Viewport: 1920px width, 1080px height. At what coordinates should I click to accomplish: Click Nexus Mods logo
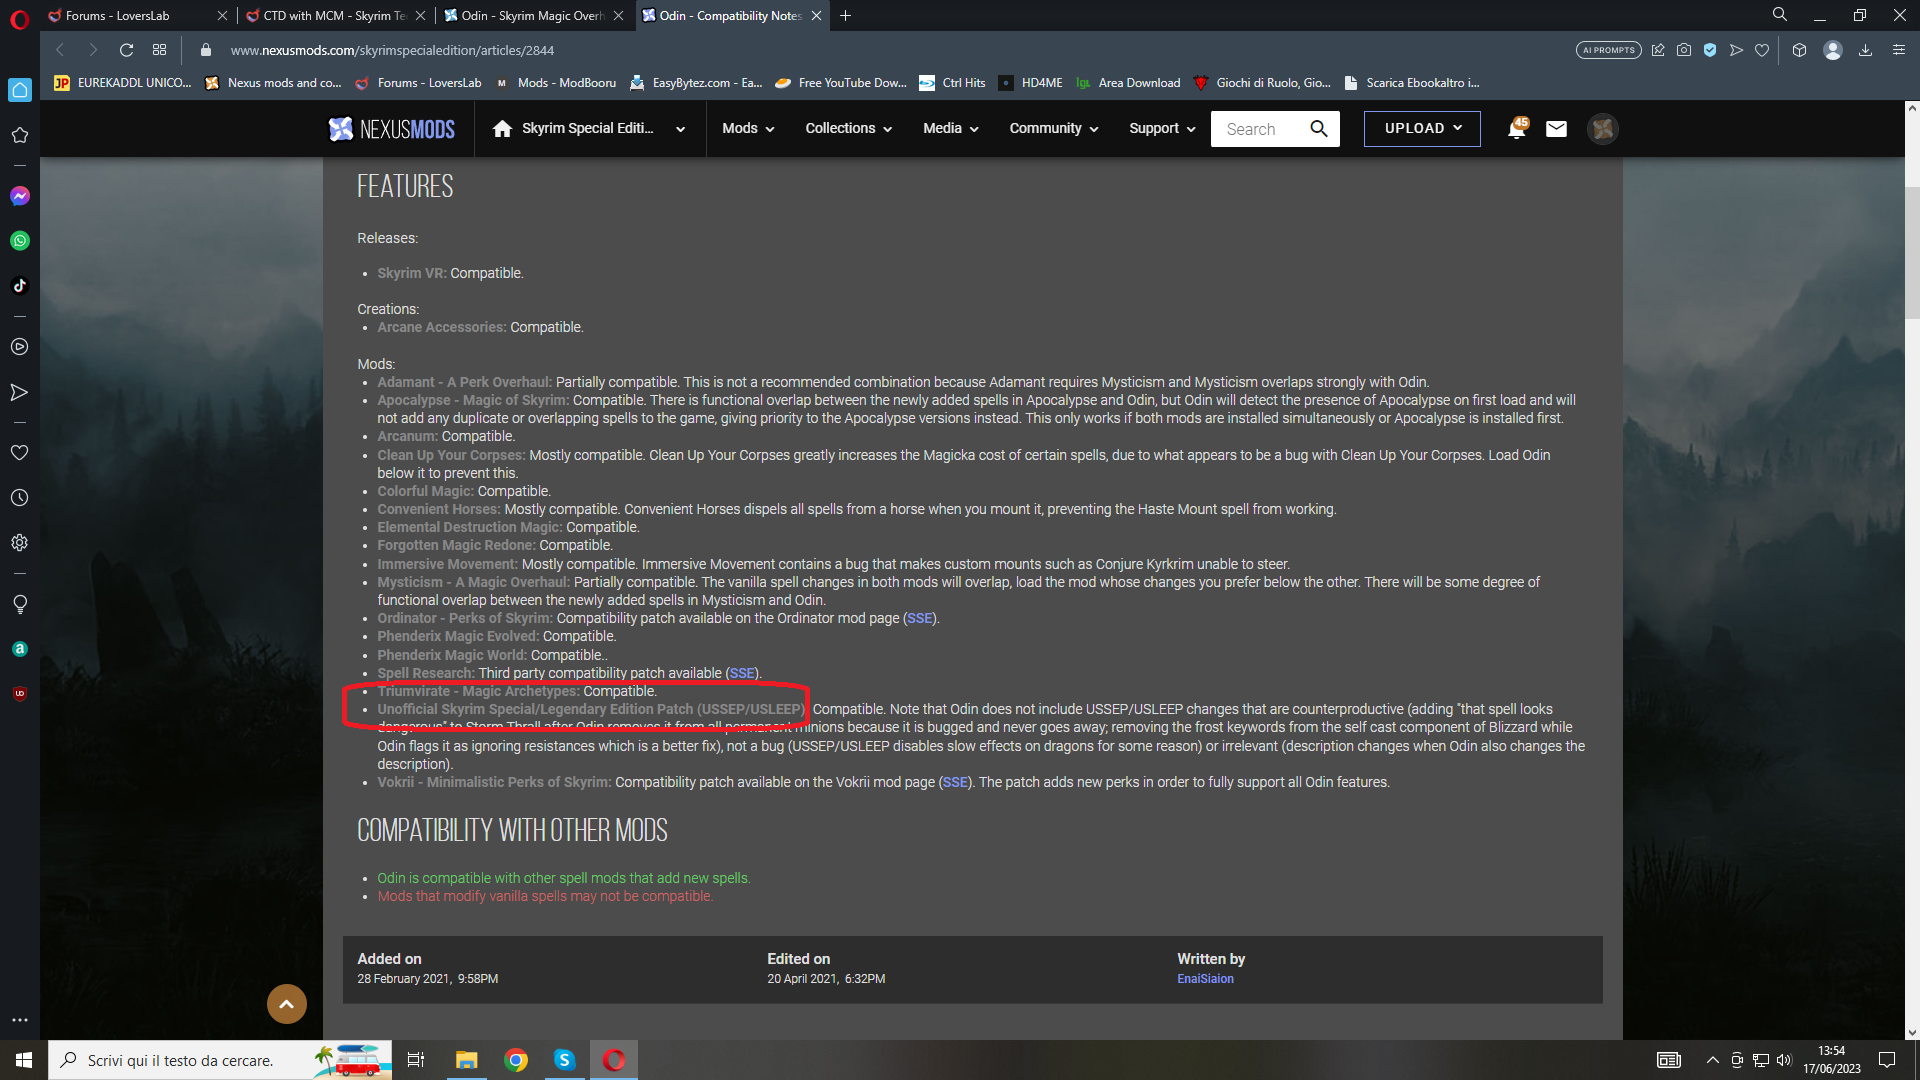(392, 129)
